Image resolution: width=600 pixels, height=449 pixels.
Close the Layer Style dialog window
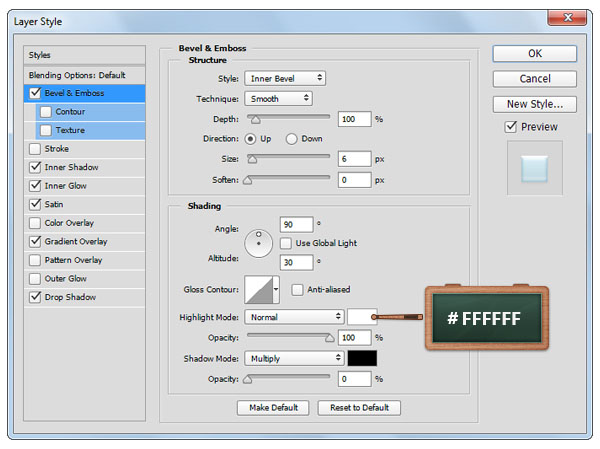coord(567,18)
